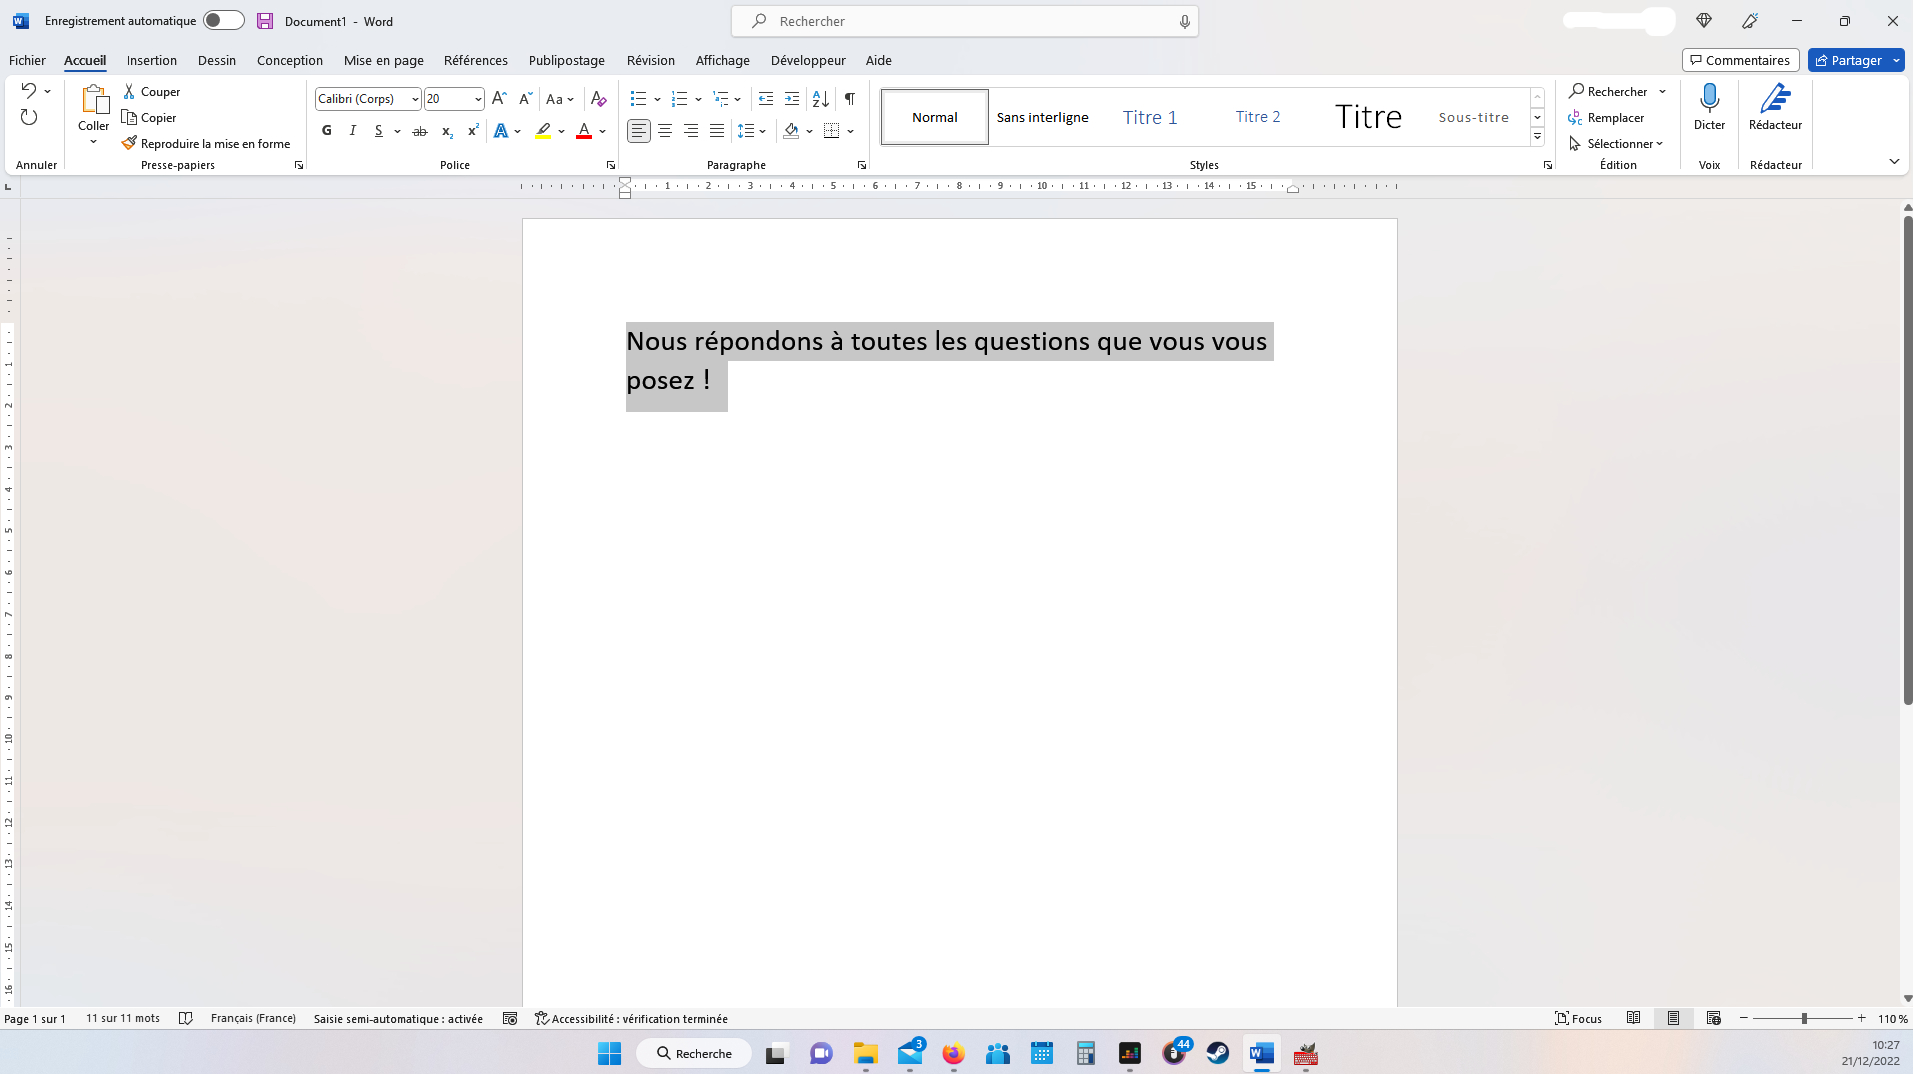Apply subscript formatting
This screenshot has width=1913, height=1074.
click(446, 131)
